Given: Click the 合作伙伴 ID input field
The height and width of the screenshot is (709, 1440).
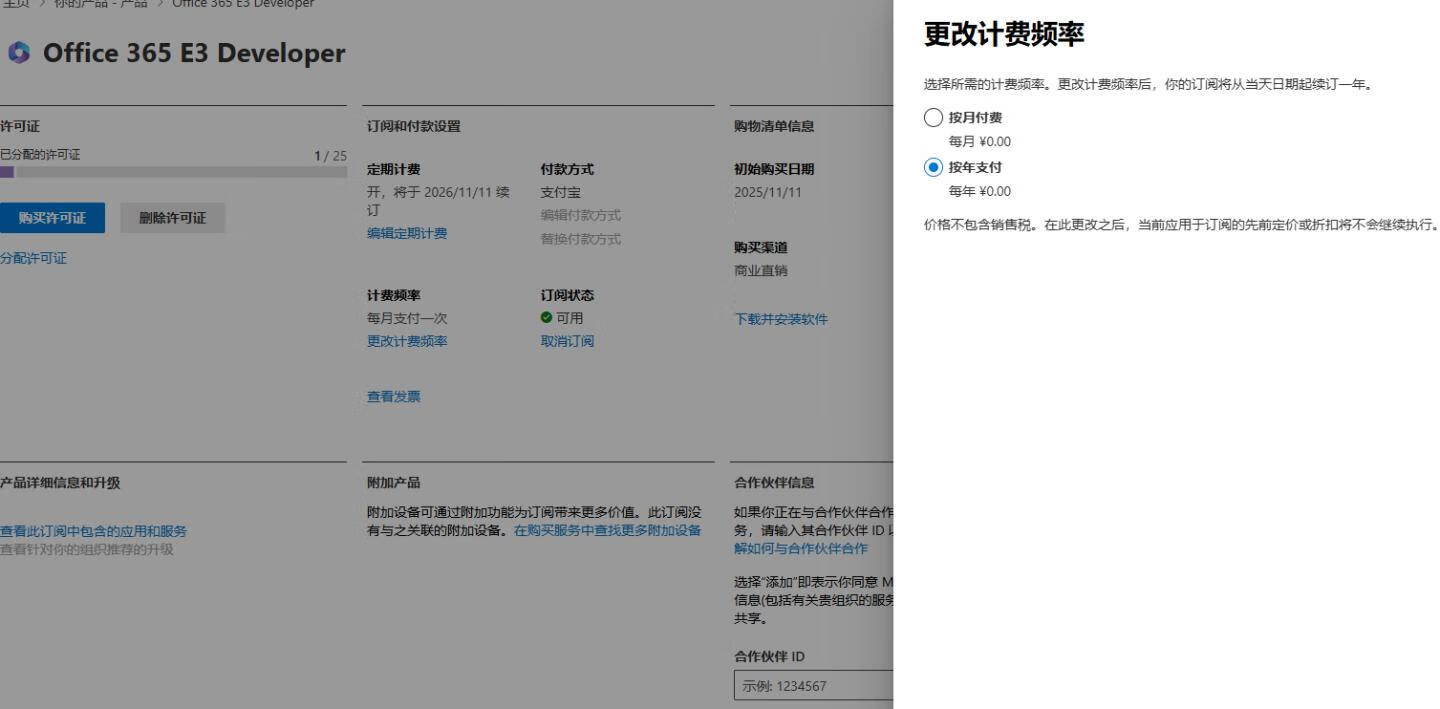Looking at the screenshot, I should coord(812,686).
